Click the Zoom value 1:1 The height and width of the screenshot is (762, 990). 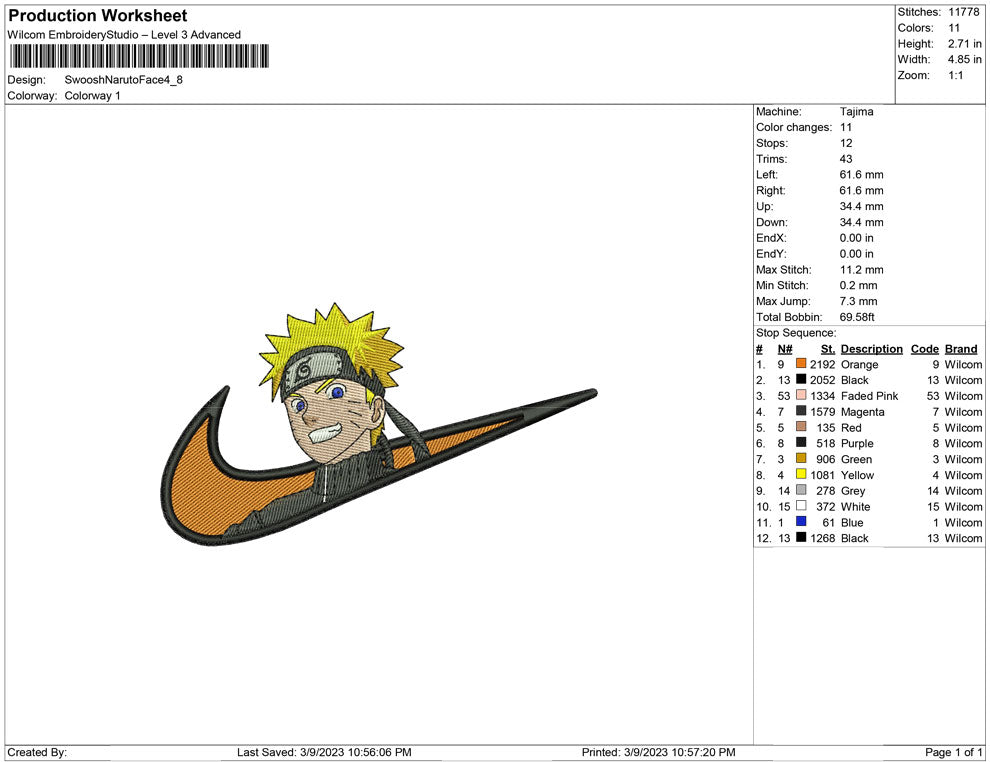tap(956, 75)
